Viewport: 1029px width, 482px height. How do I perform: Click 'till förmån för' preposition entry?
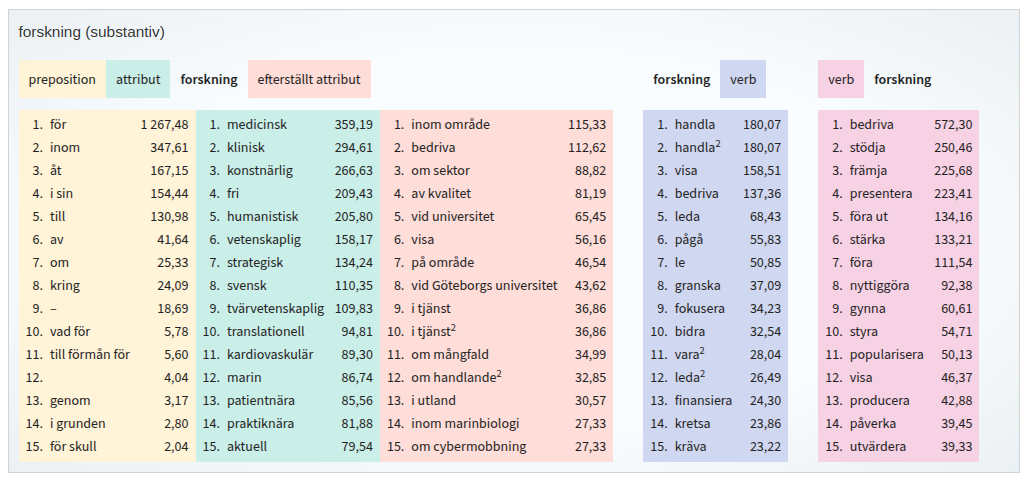(90, 355)
